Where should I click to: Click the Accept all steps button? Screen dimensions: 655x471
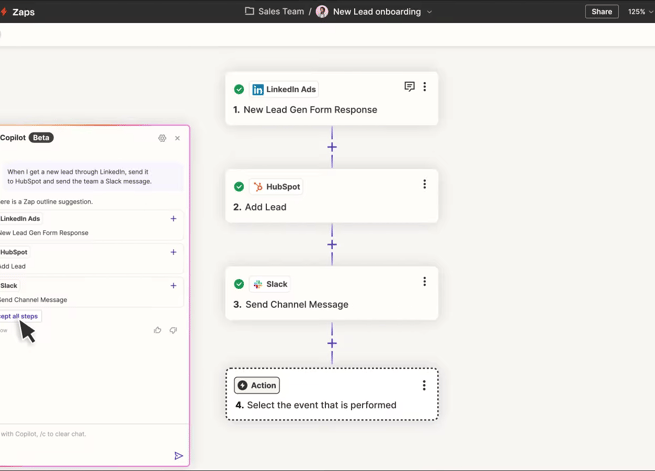point(20,316)
